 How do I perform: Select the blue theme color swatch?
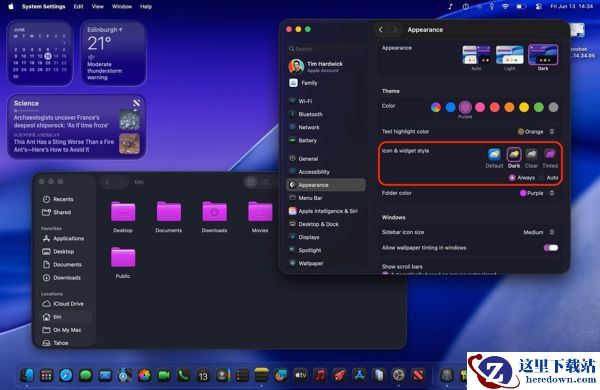450,107
